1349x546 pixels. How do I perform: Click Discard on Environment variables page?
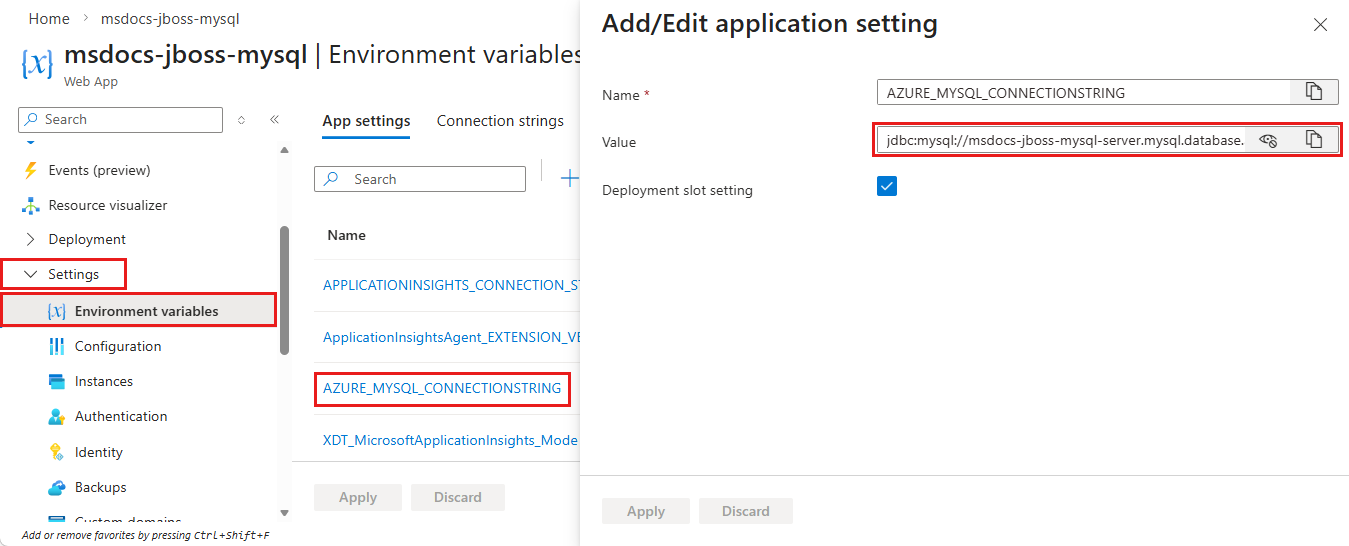[458, 497]
